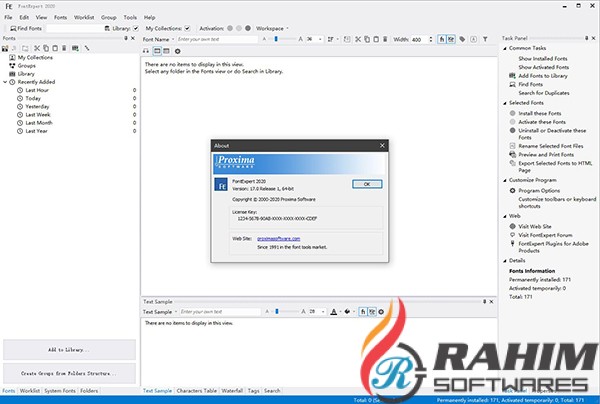Click Add to Library icon in Fonts toolbar
Viewport: 600px width, 404px height.
tap(75, 48)
